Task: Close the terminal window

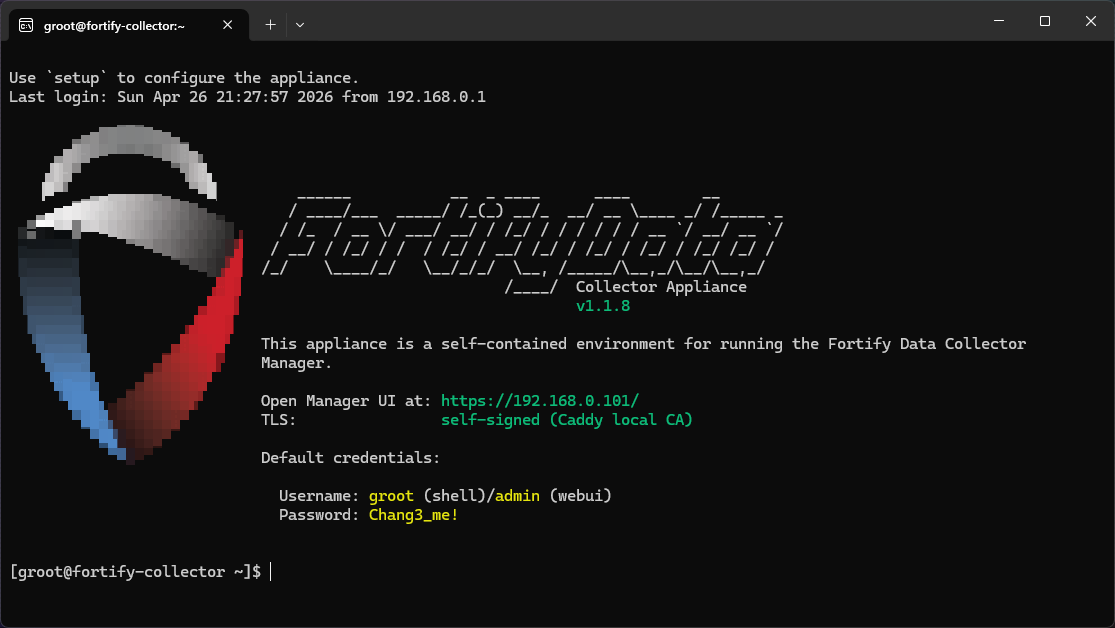Action: (x=1091, y=21)
